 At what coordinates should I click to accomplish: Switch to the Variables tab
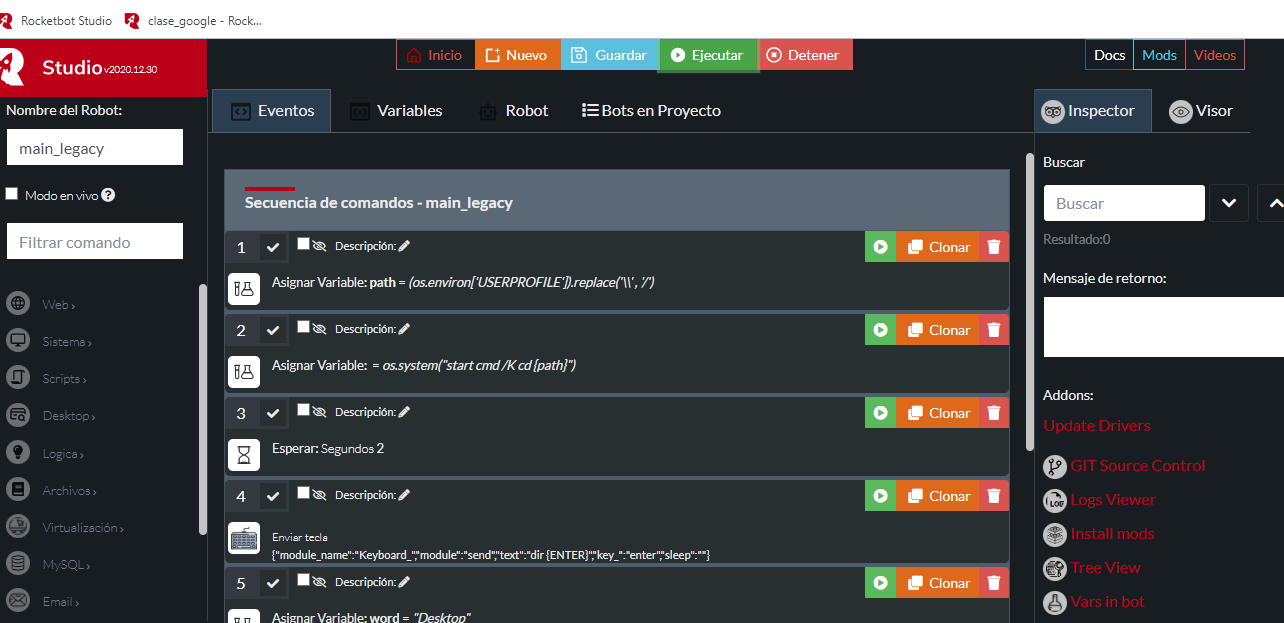(x=396, y=111)
